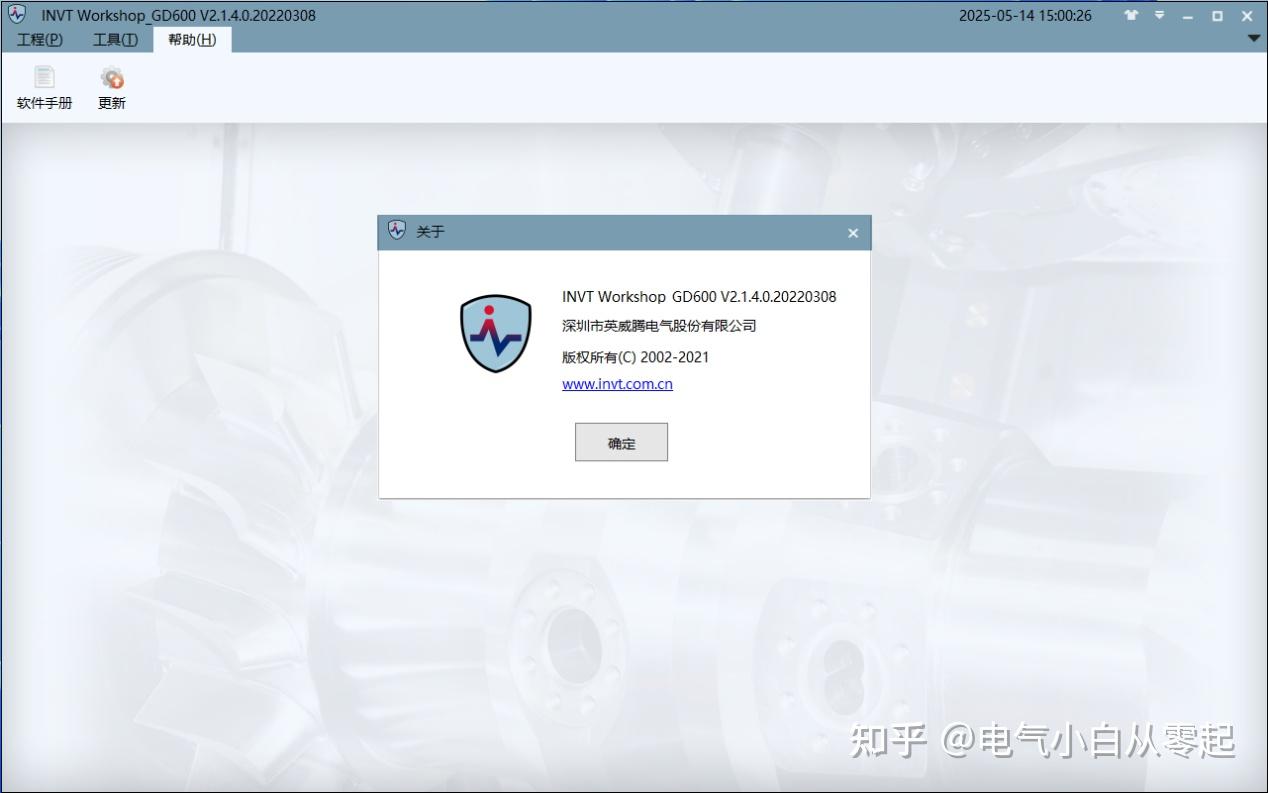Click the shield icon on the 关于 dialog titlebar
Screen dimensions: 1268x793
(395, 231)
